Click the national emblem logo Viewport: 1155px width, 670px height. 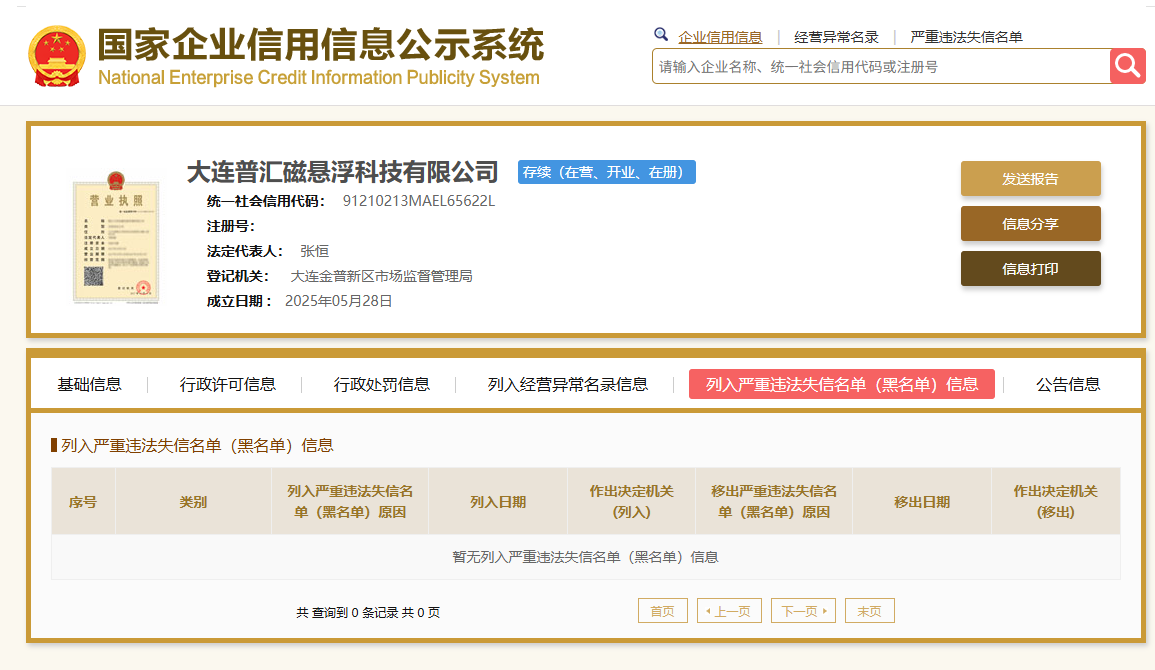click(x=57, y=57)
